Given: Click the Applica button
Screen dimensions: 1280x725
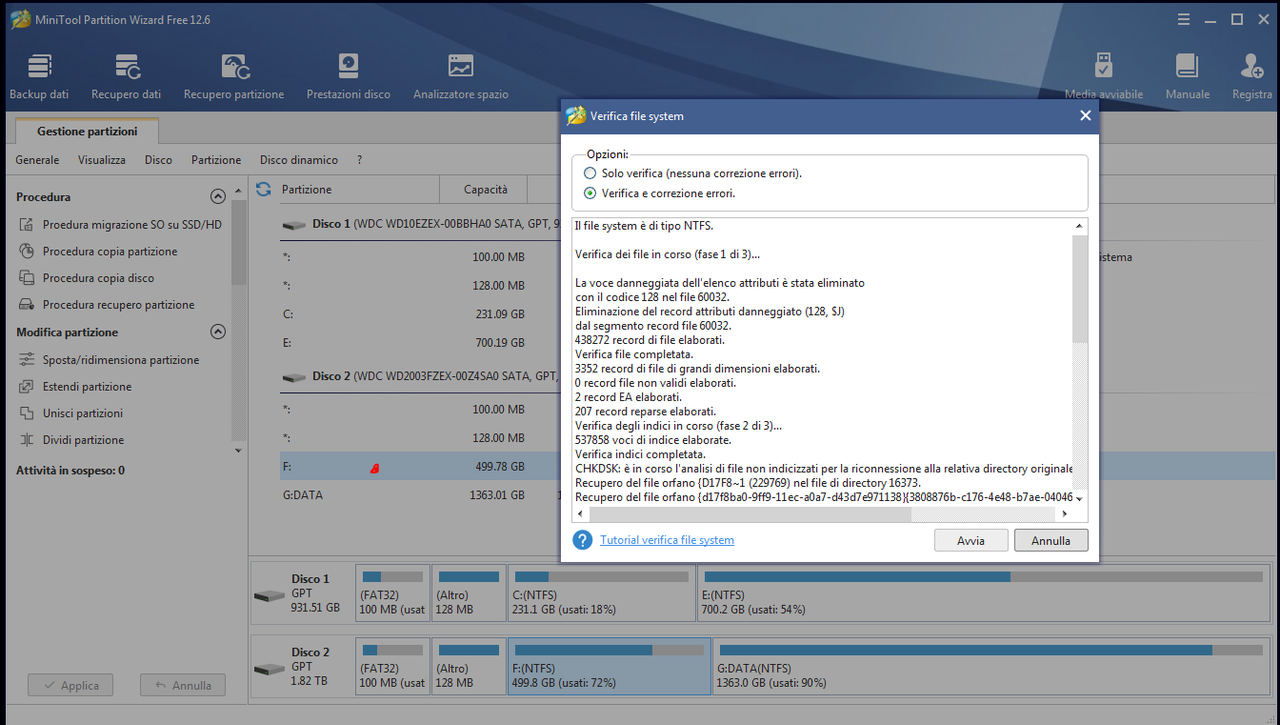Looking at the screenshot, I should click(70, 685).
